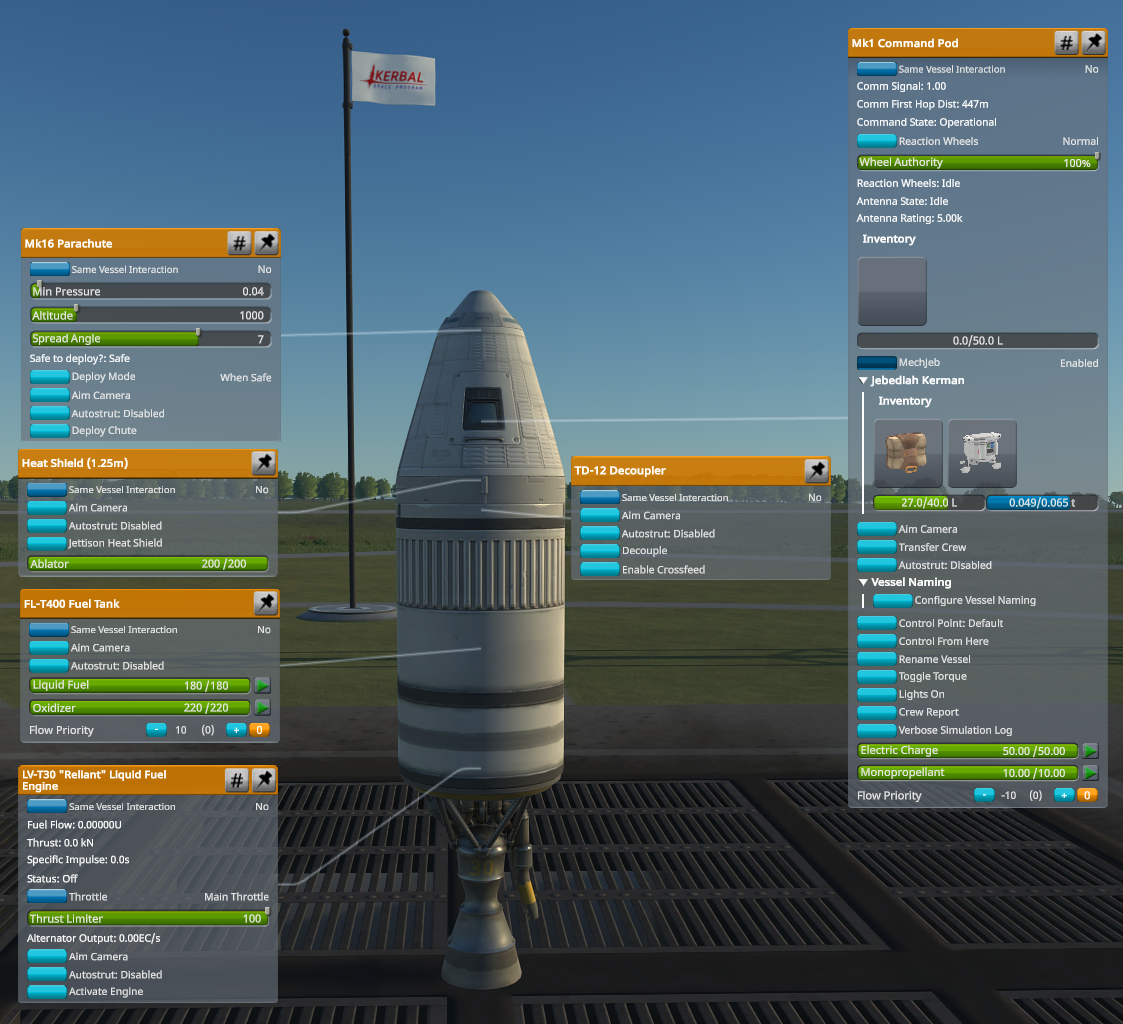Pin the FL-T400 Fuel Tank window
This screenshot has width=1123, height=1024.
pyautogui.click(x=266, y=604)
